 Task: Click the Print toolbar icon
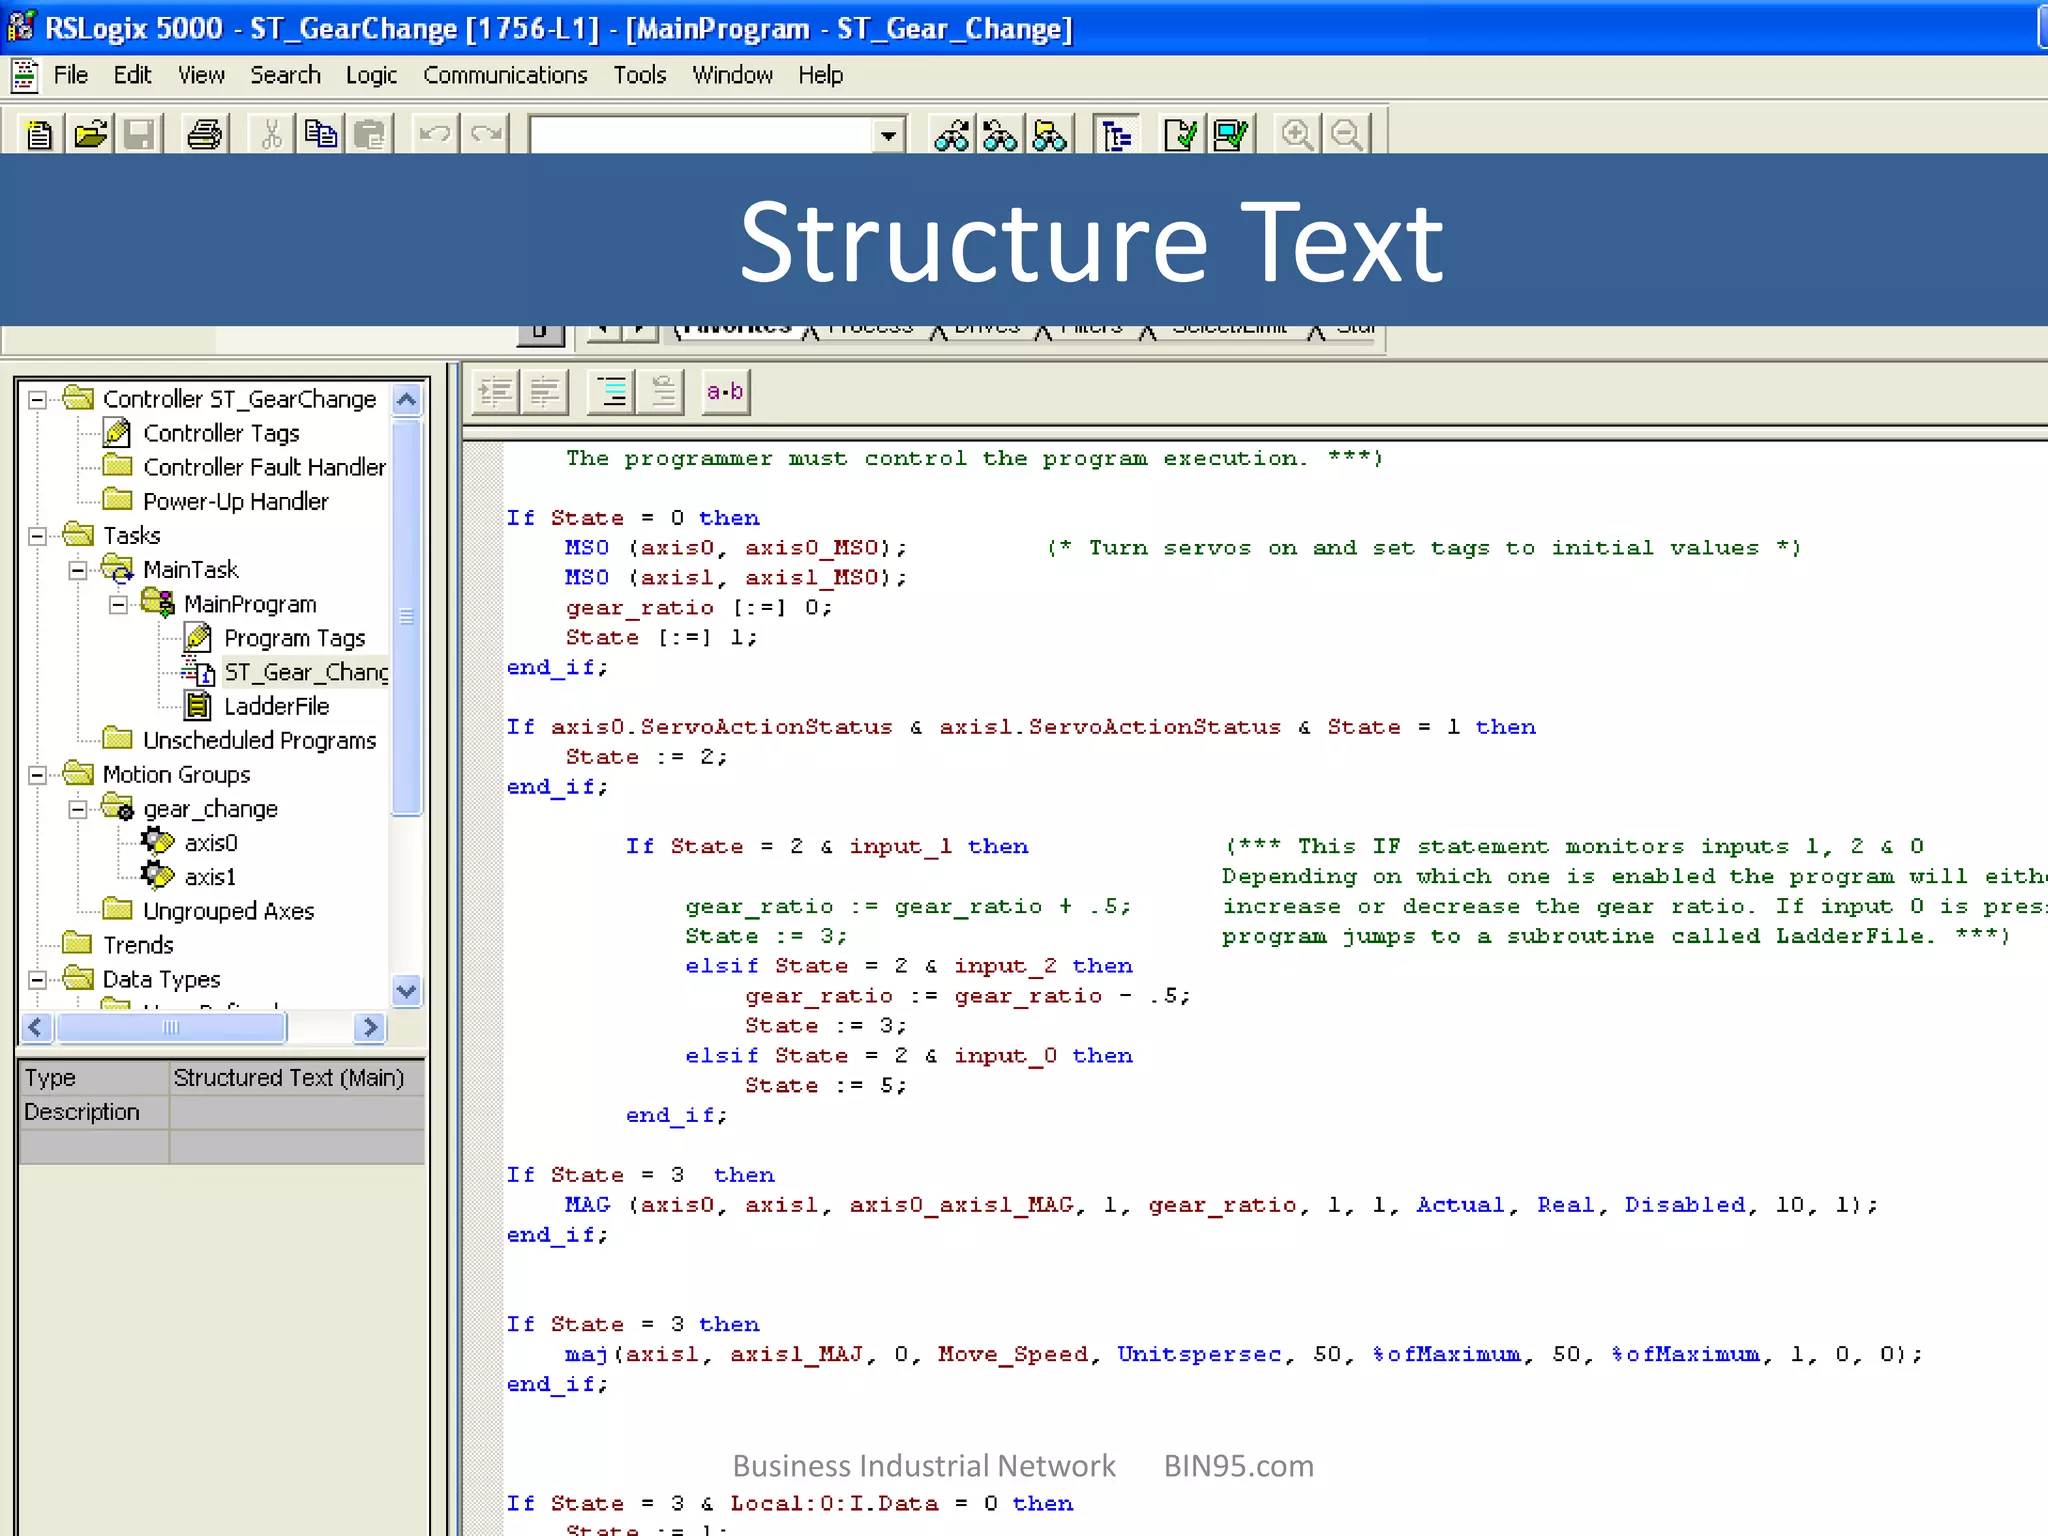205,134
